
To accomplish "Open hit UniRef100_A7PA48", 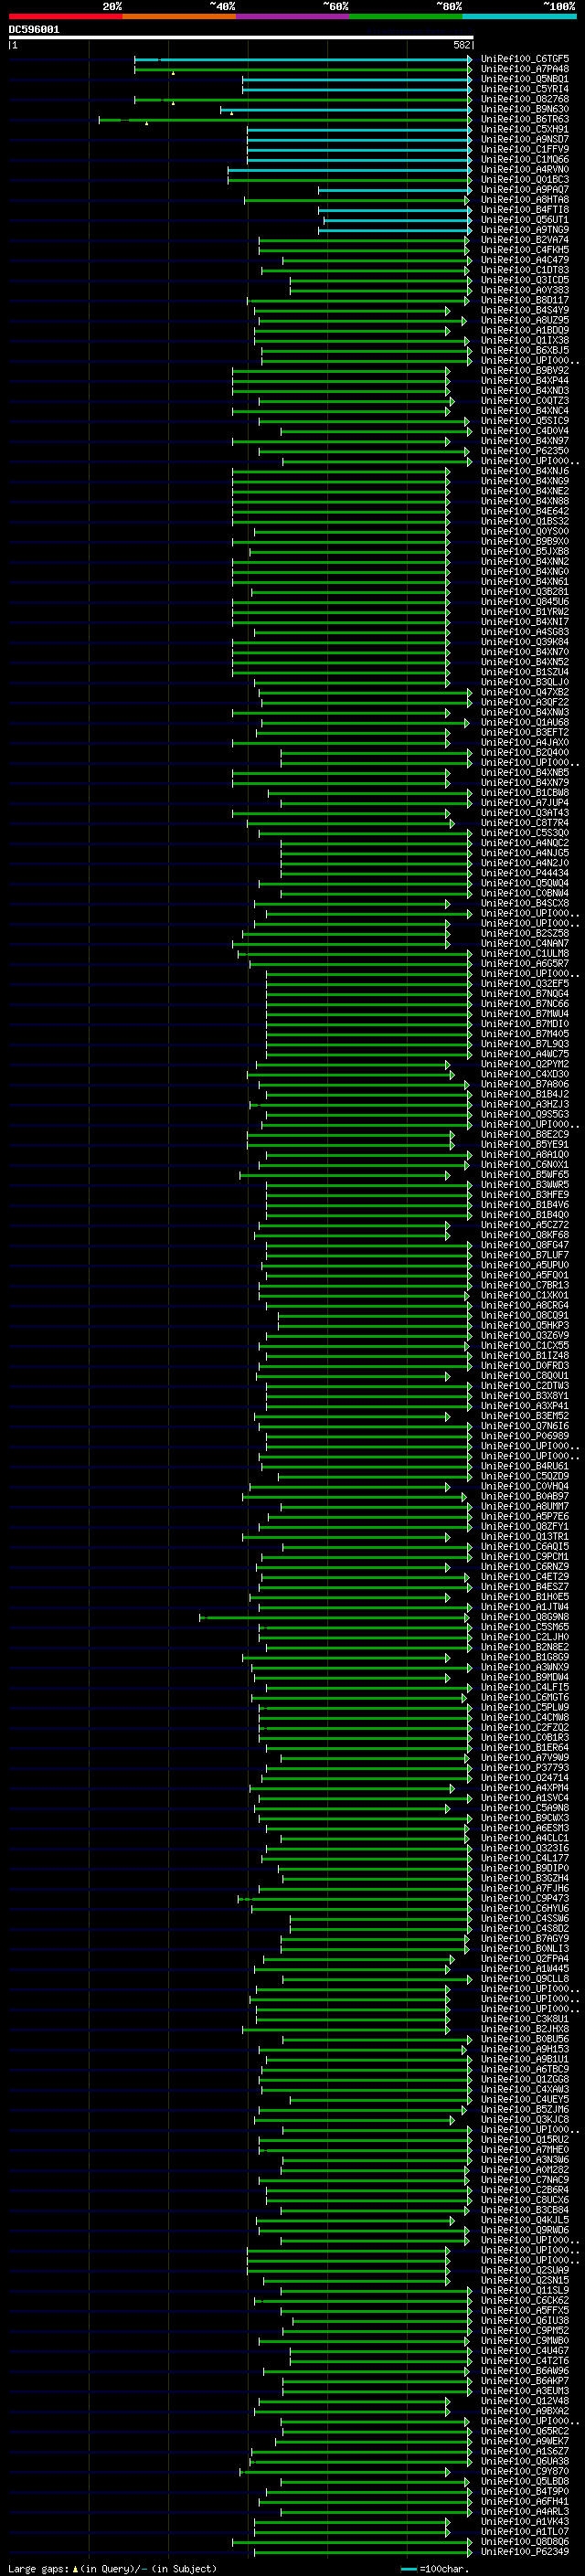I will pyautogui.click(x=524, y=69).
